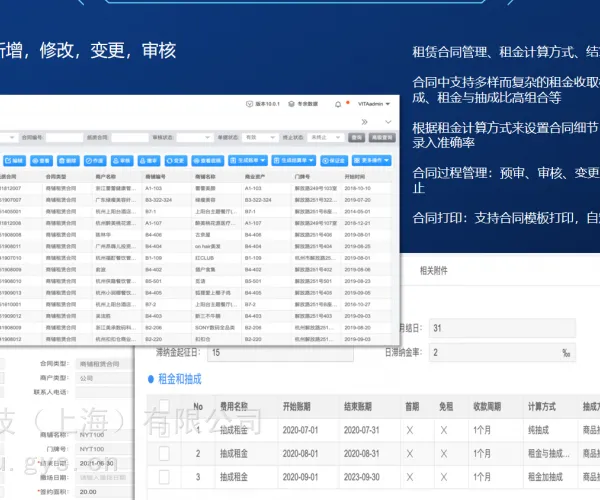Click the notification bell icon
This screenshot has width=600, height=500.
(338, 104)
